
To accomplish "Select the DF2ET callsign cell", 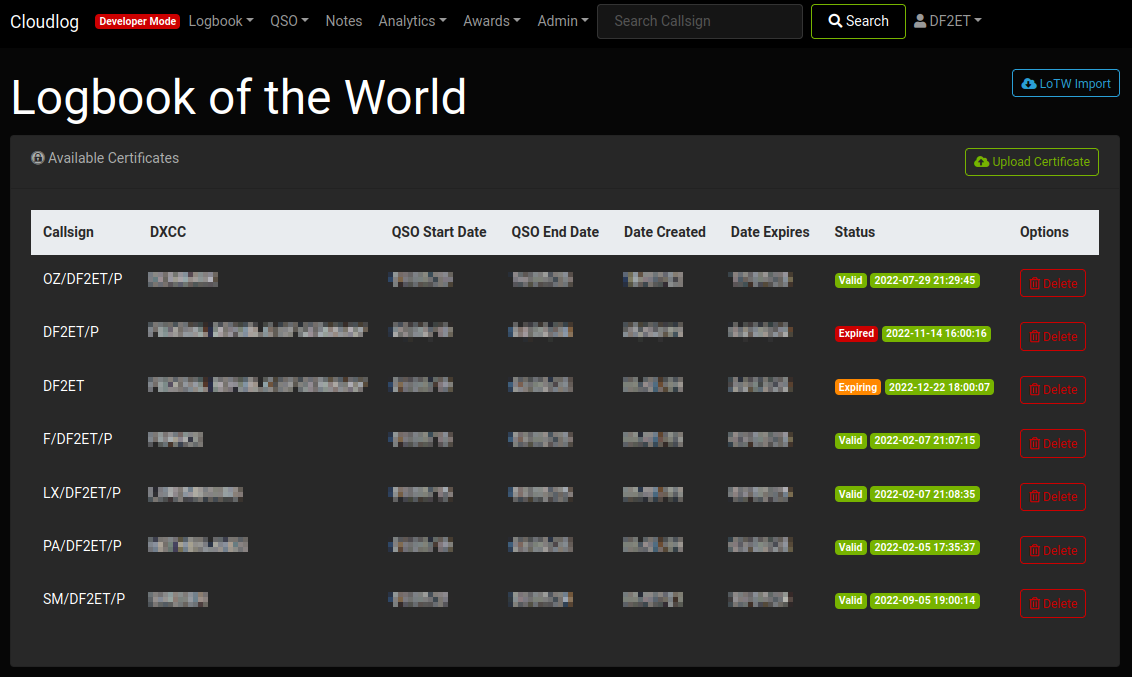I will [x=64, y=385].
